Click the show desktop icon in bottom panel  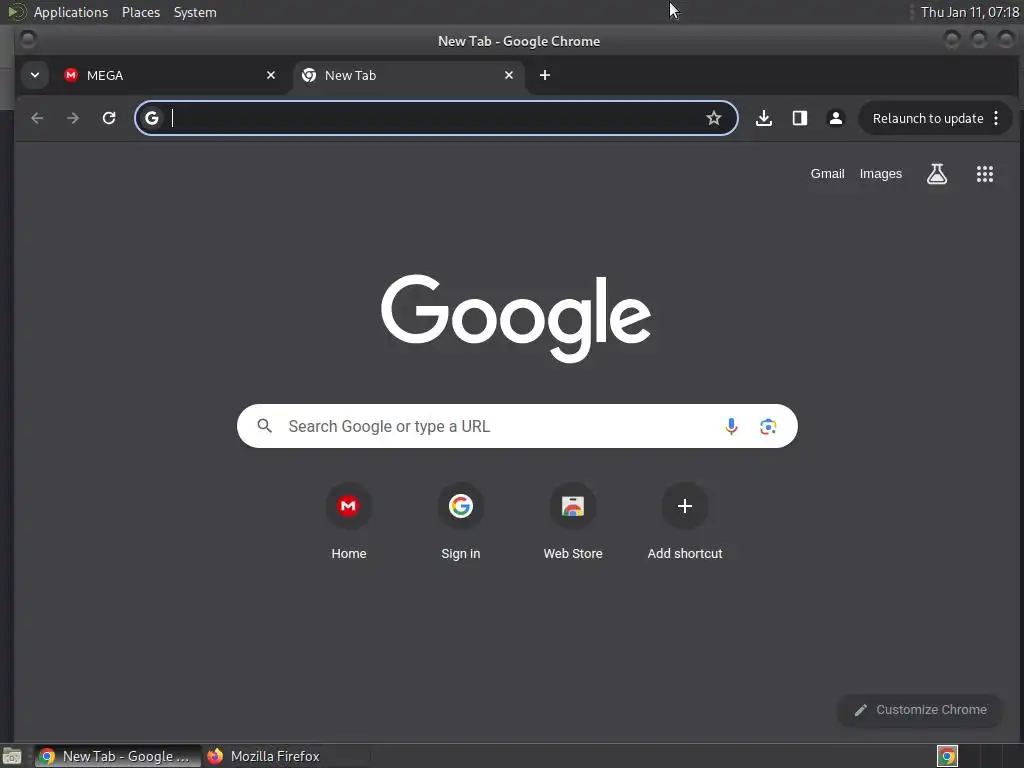(x=12, y=756)
